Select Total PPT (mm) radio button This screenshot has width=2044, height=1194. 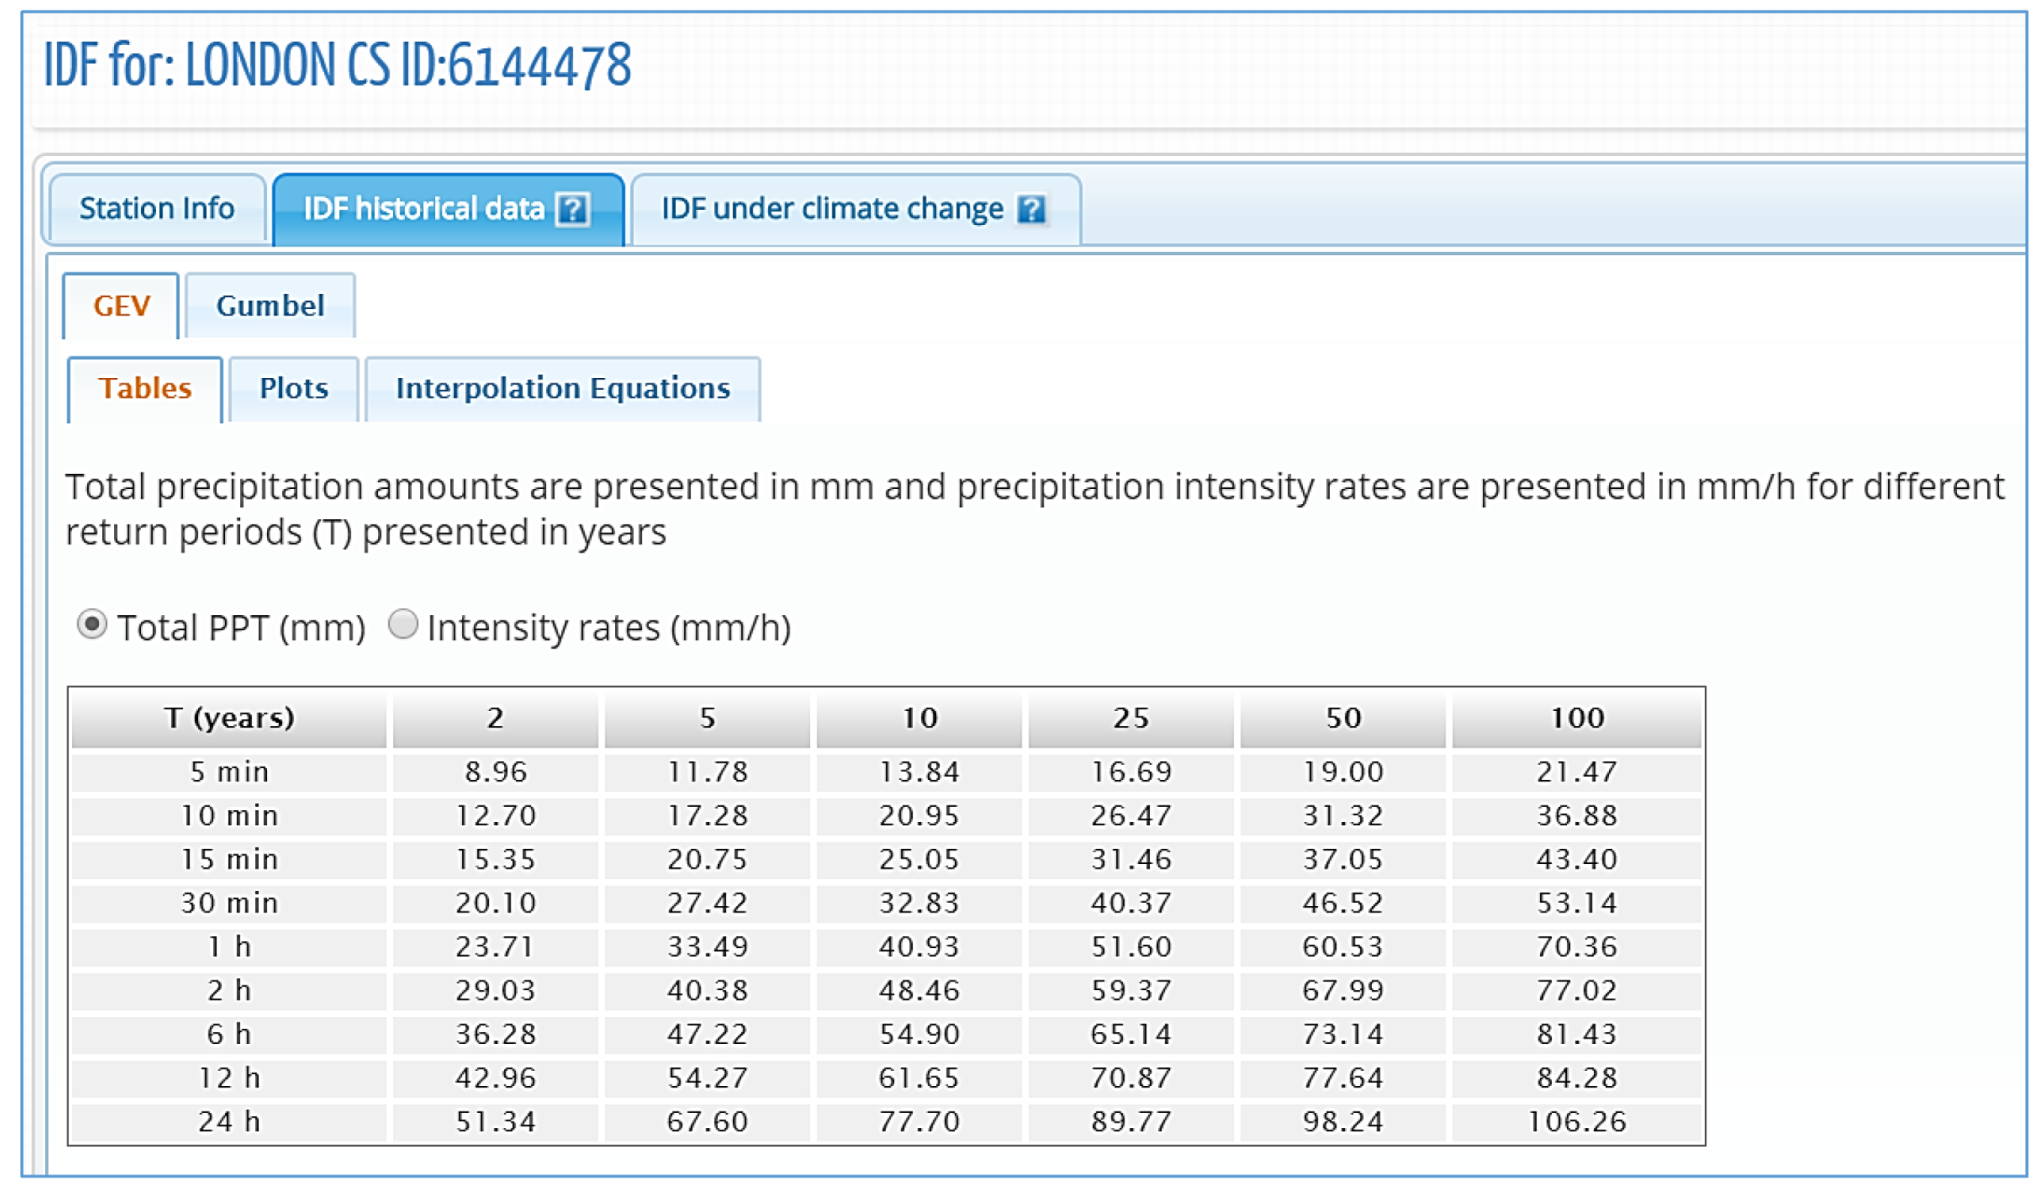pos(92,625)
